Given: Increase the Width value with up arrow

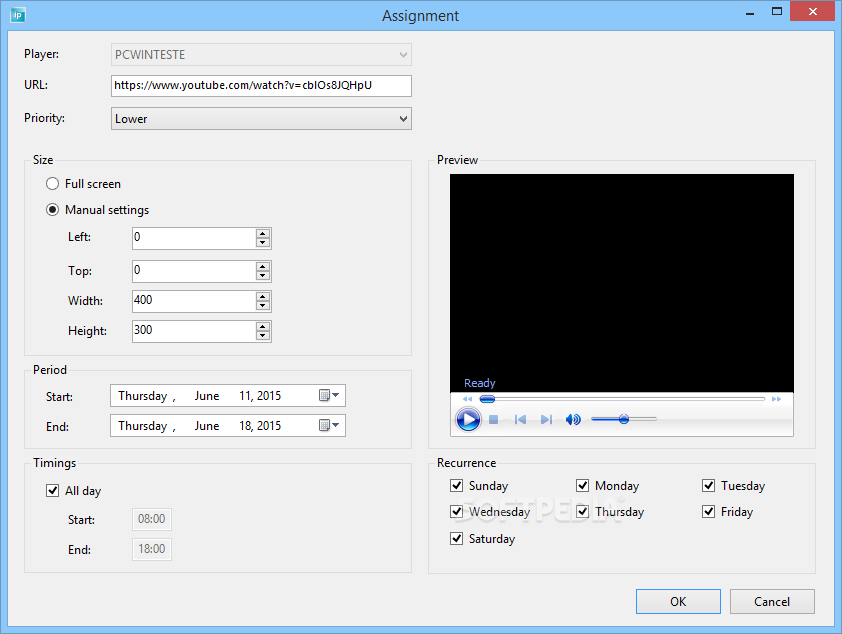Looking at the screenshot, I should point(263,297).
